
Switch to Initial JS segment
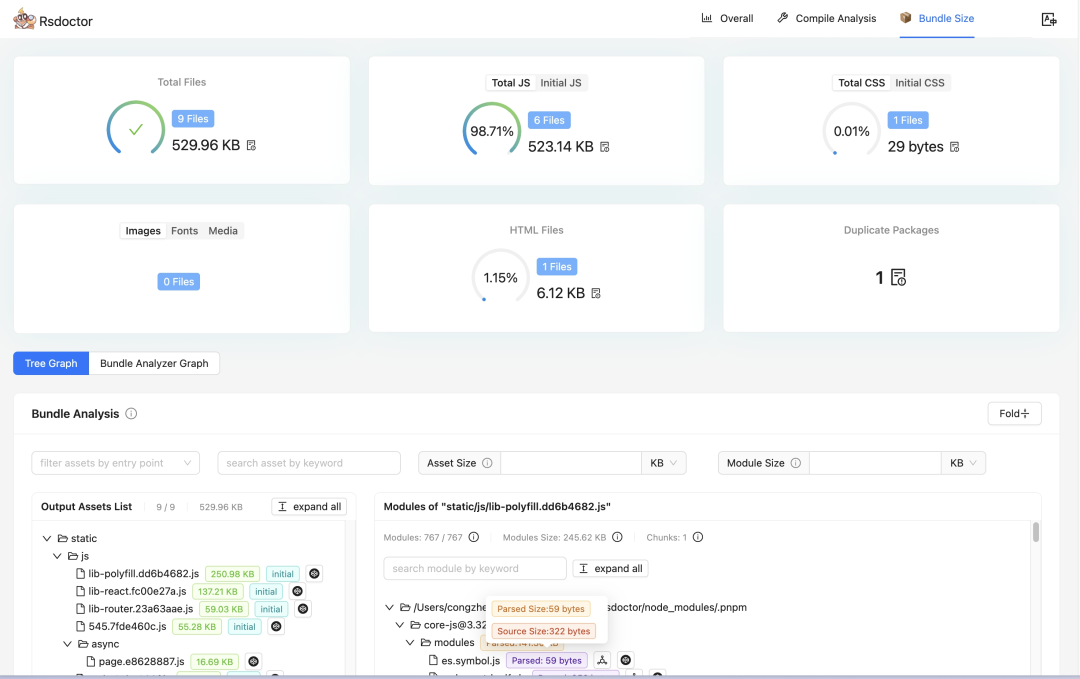(x=560, y=83)
